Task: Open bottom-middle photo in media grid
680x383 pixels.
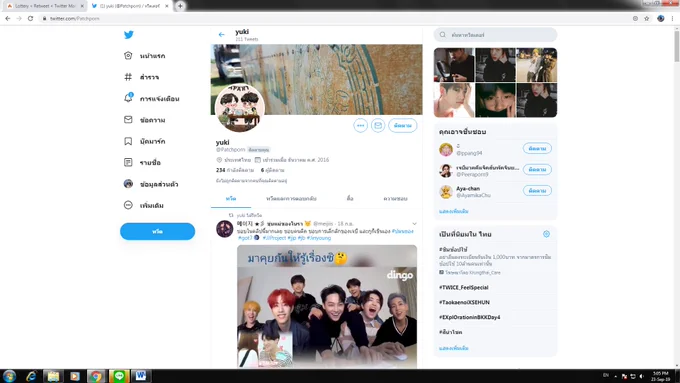Action: 495,100
